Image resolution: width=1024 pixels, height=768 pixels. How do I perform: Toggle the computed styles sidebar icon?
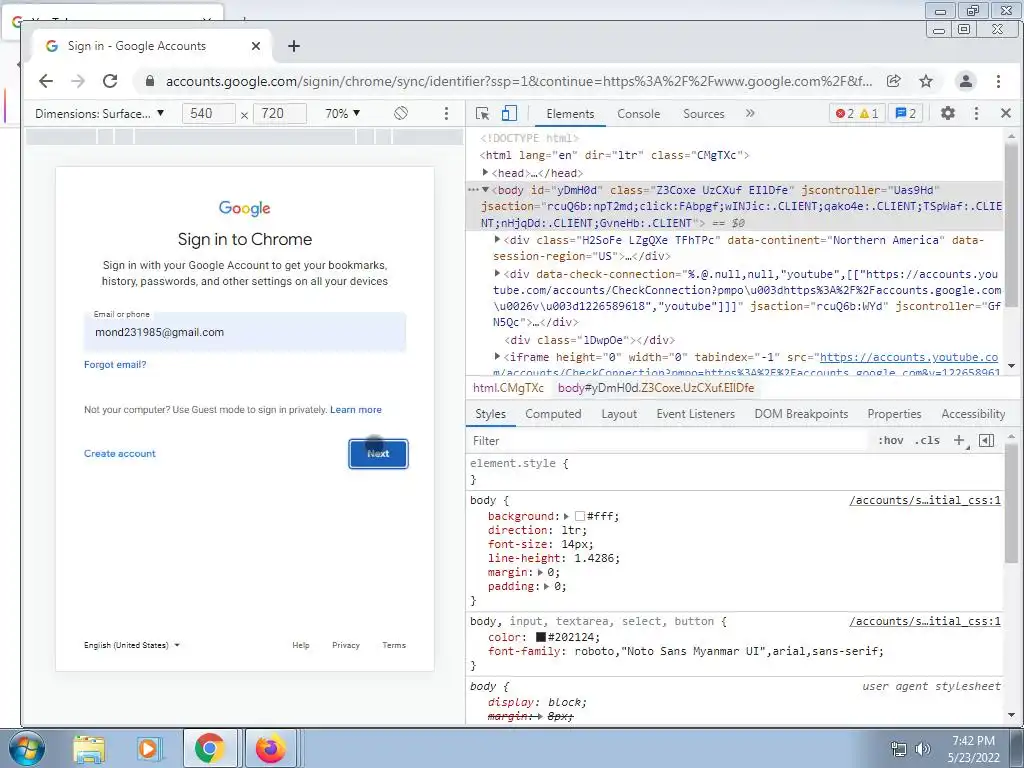pyautogui.click(x=987, y=440)
